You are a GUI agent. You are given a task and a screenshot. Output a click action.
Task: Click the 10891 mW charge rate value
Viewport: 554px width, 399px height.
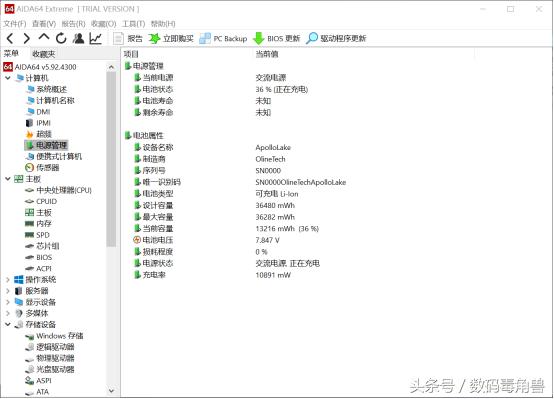coord(273,275)
